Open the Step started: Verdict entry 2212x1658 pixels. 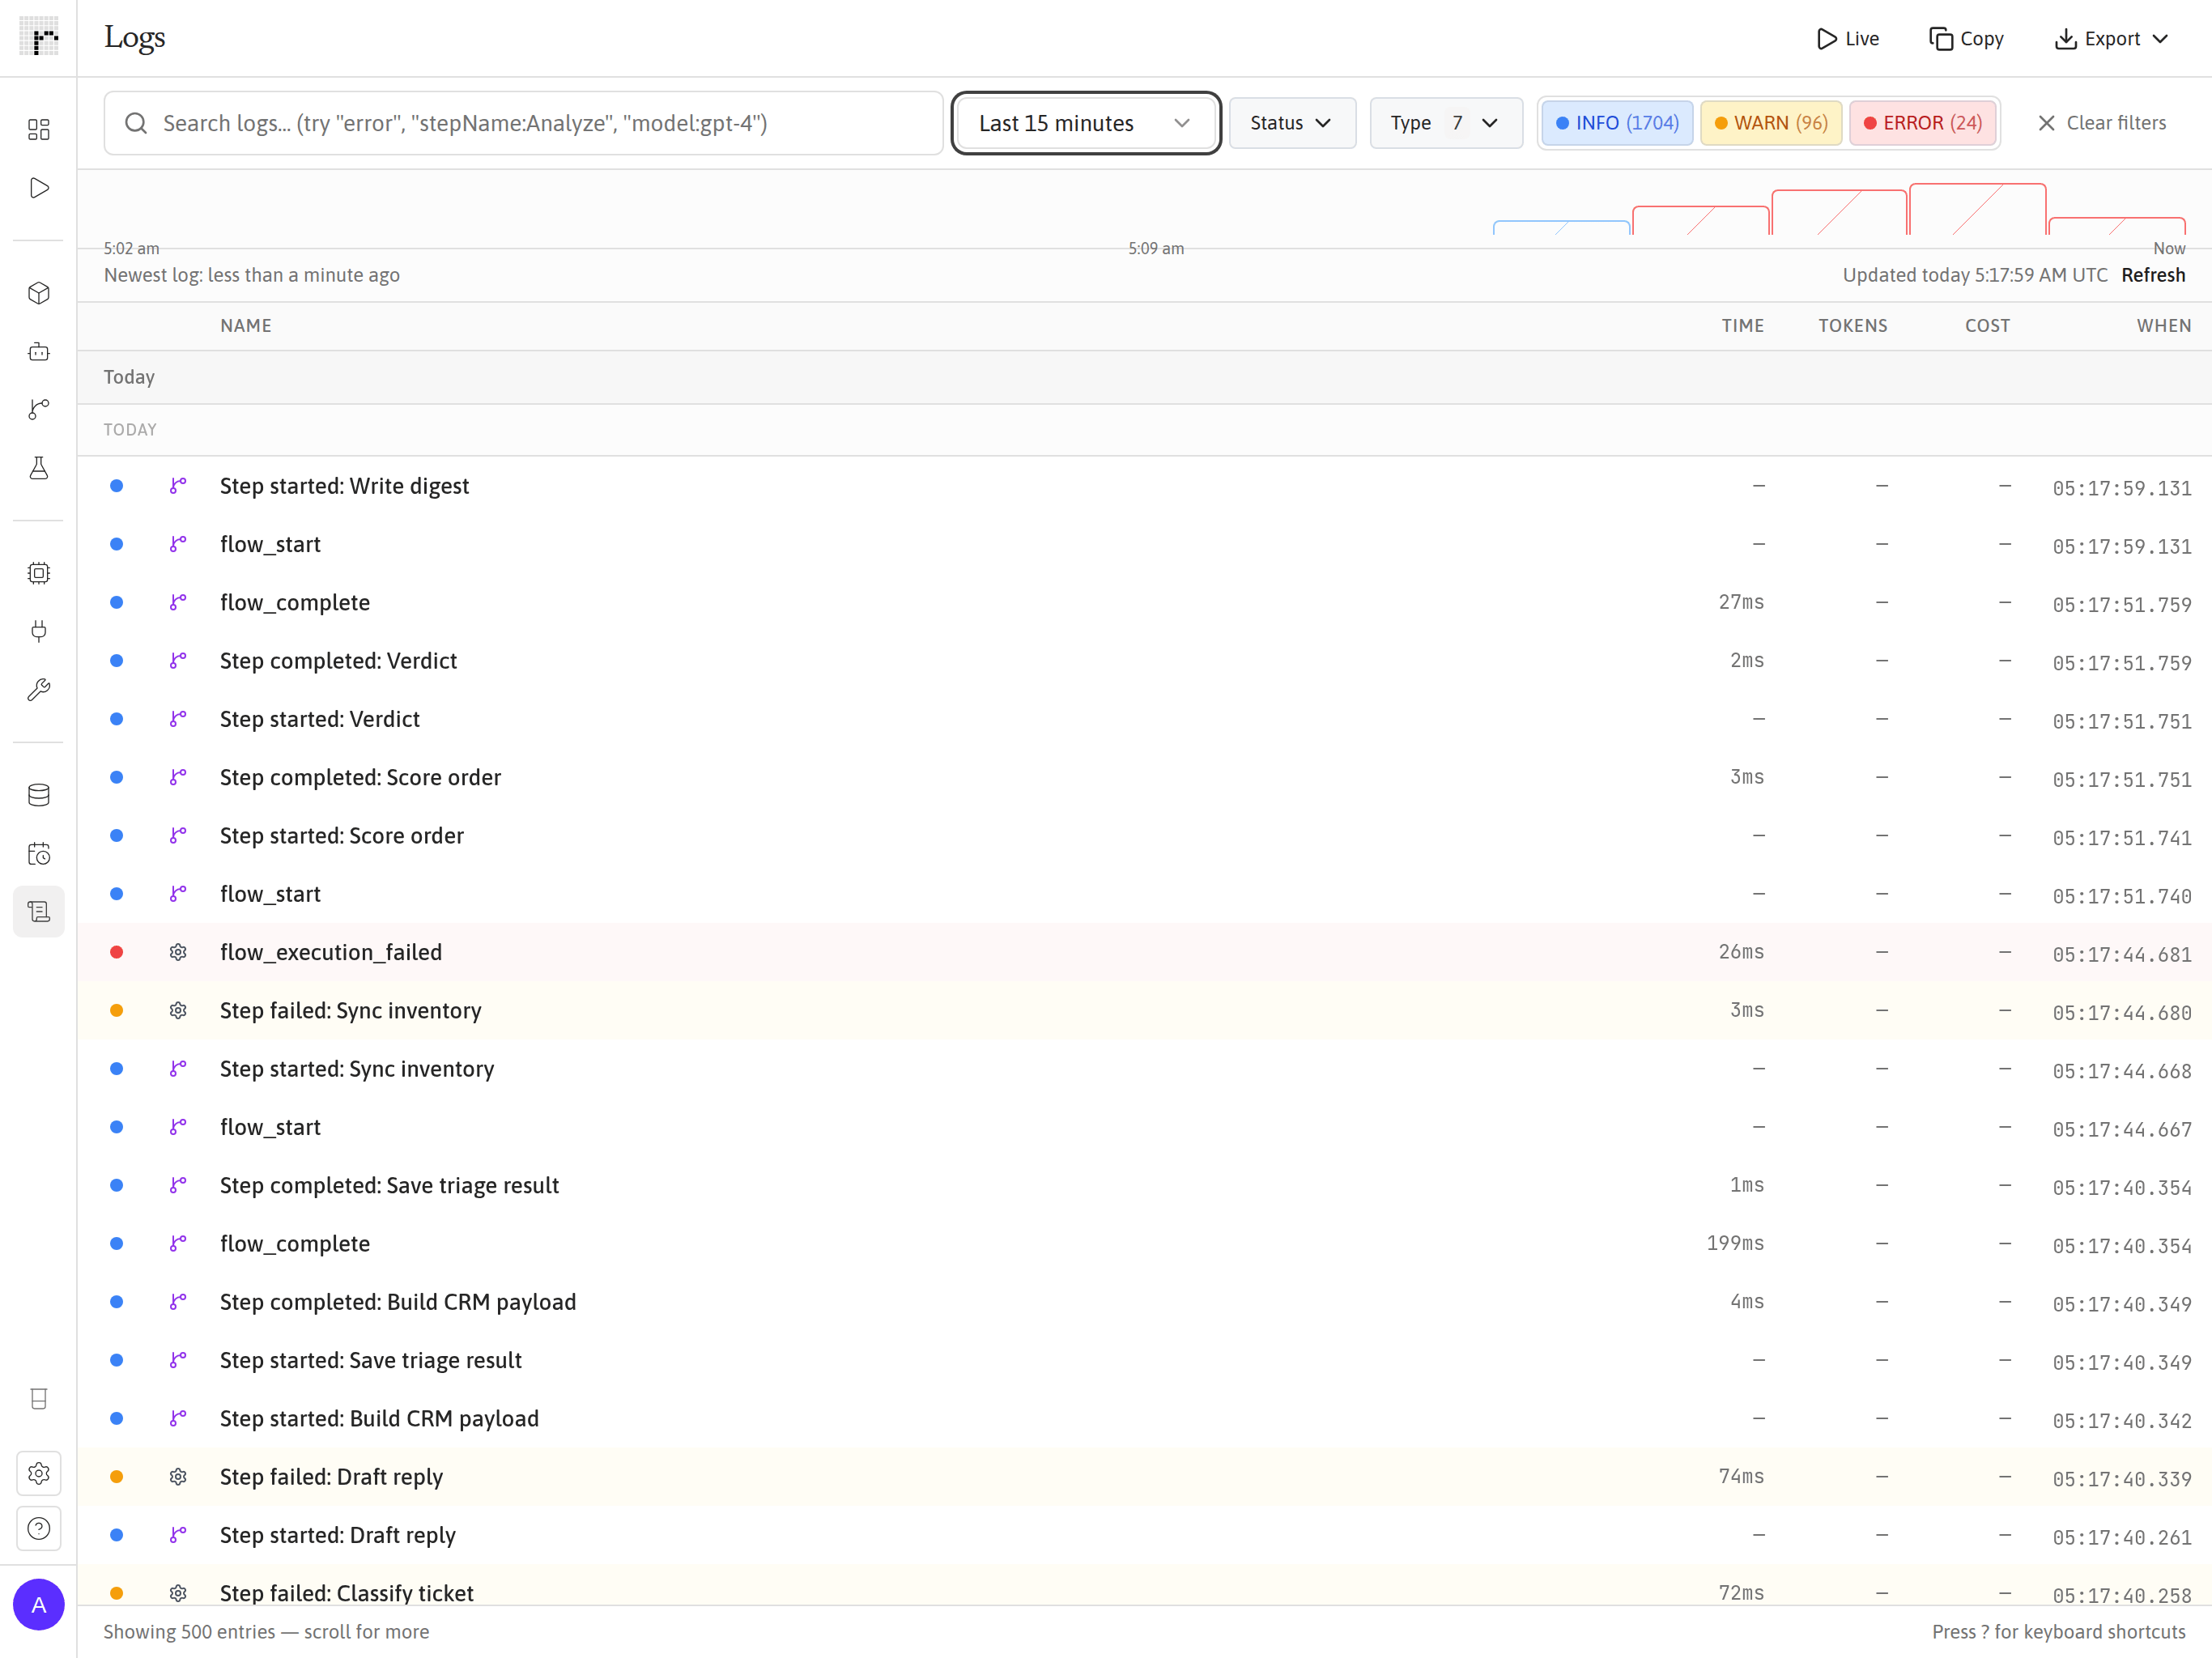pos(1144,719)
